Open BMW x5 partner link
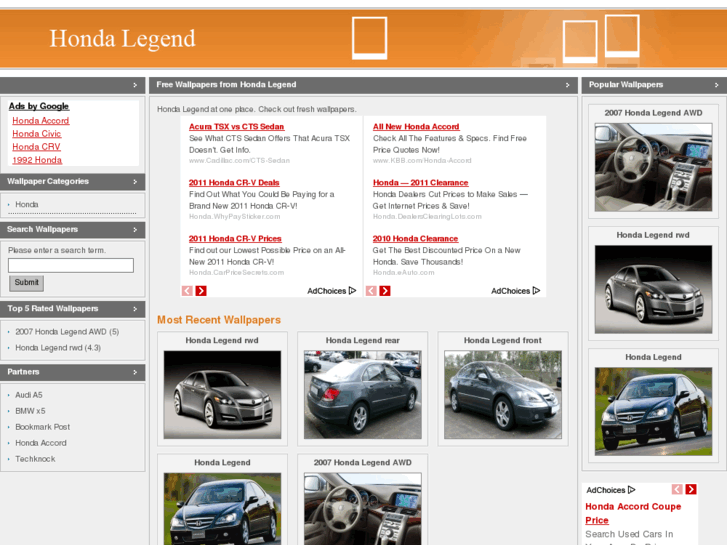 point(30,411)
